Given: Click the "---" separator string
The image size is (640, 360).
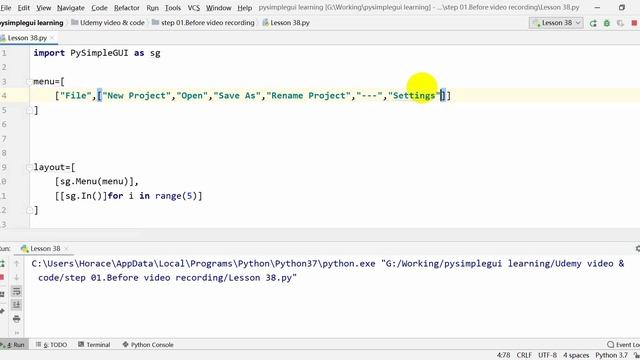Looking at the screenshot, I should [x=369, y=96].
